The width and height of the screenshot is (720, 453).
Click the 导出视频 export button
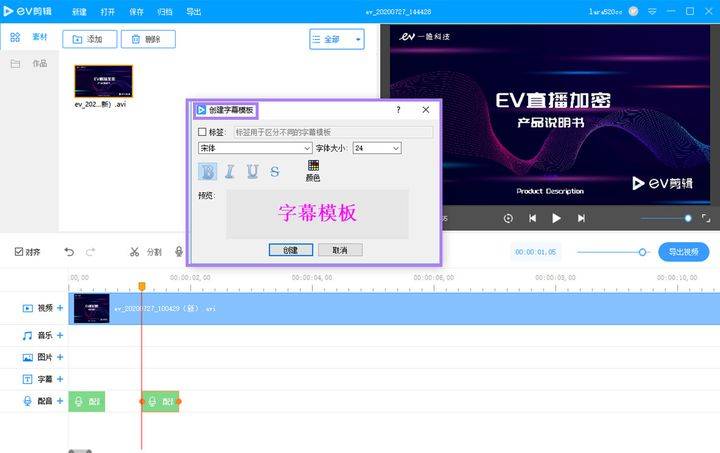pos(683,252)
